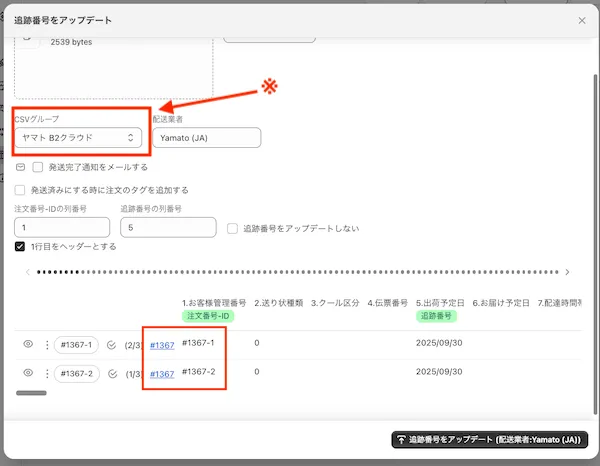Uncheck 1行目をヘッダーとする checkbox
Viewport: 600px width, 466px height.
coord(20,246)
